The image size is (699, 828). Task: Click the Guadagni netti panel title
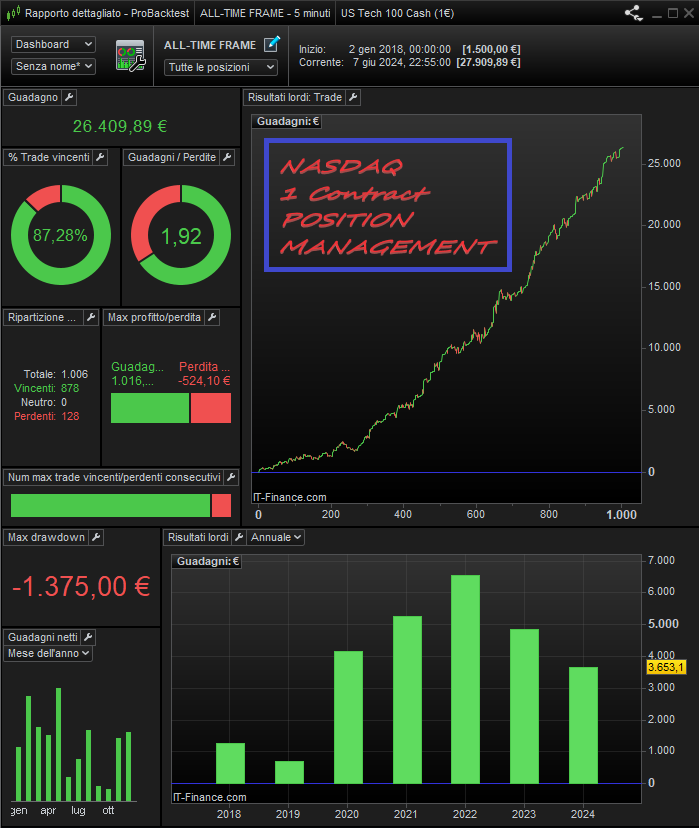[x=42, y=637]
